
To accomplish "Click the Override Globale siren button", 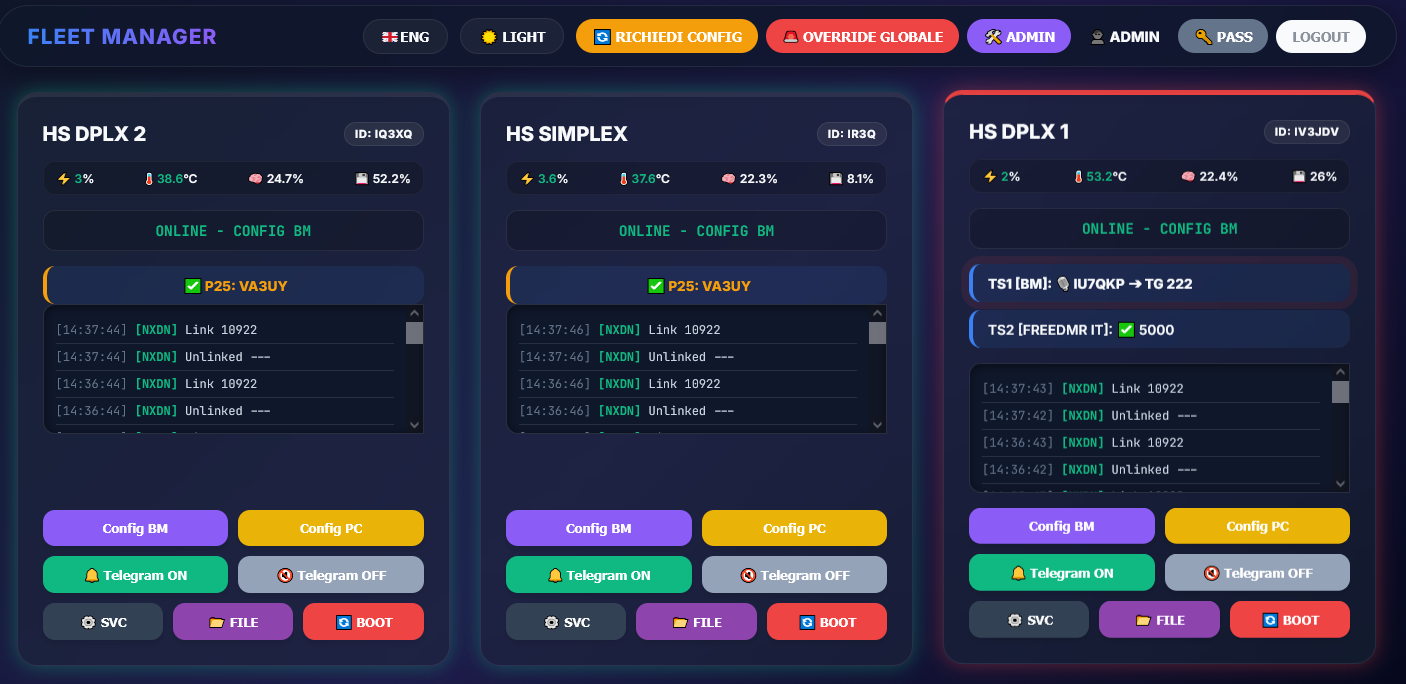I will click(x=862, y=37).
